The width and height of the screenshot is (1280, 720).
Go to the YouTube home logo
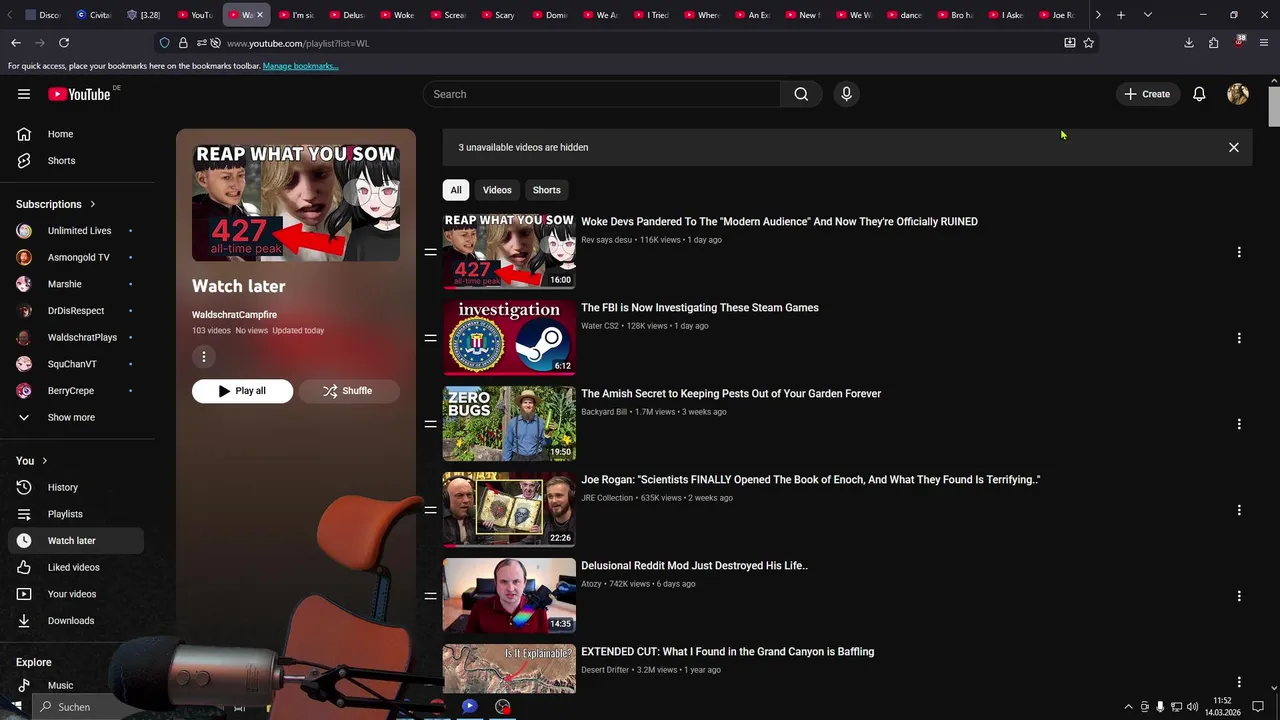(79, 94)
